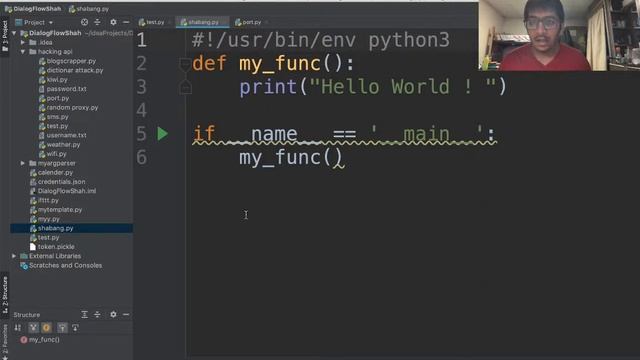Collapse all in the Project panel toolbar

[97, 22]
